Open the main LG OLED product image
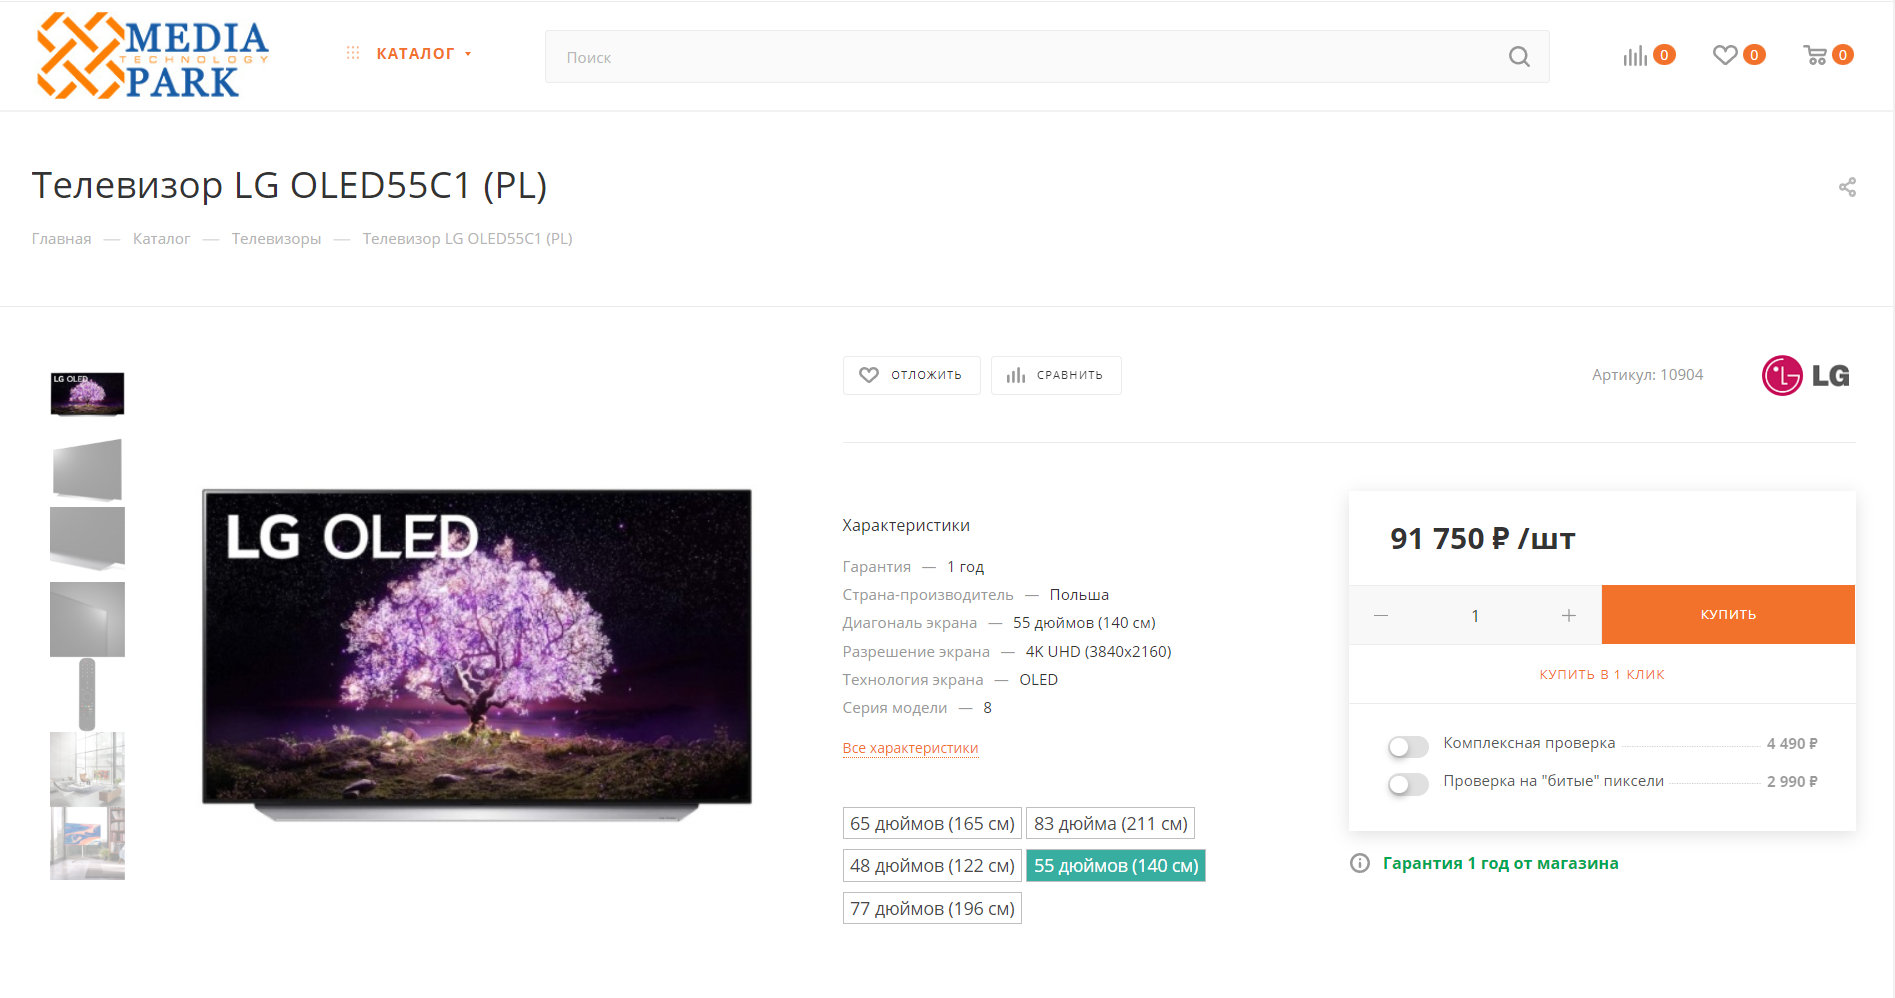Screen dimensions: 1895x998 [477, 654]
